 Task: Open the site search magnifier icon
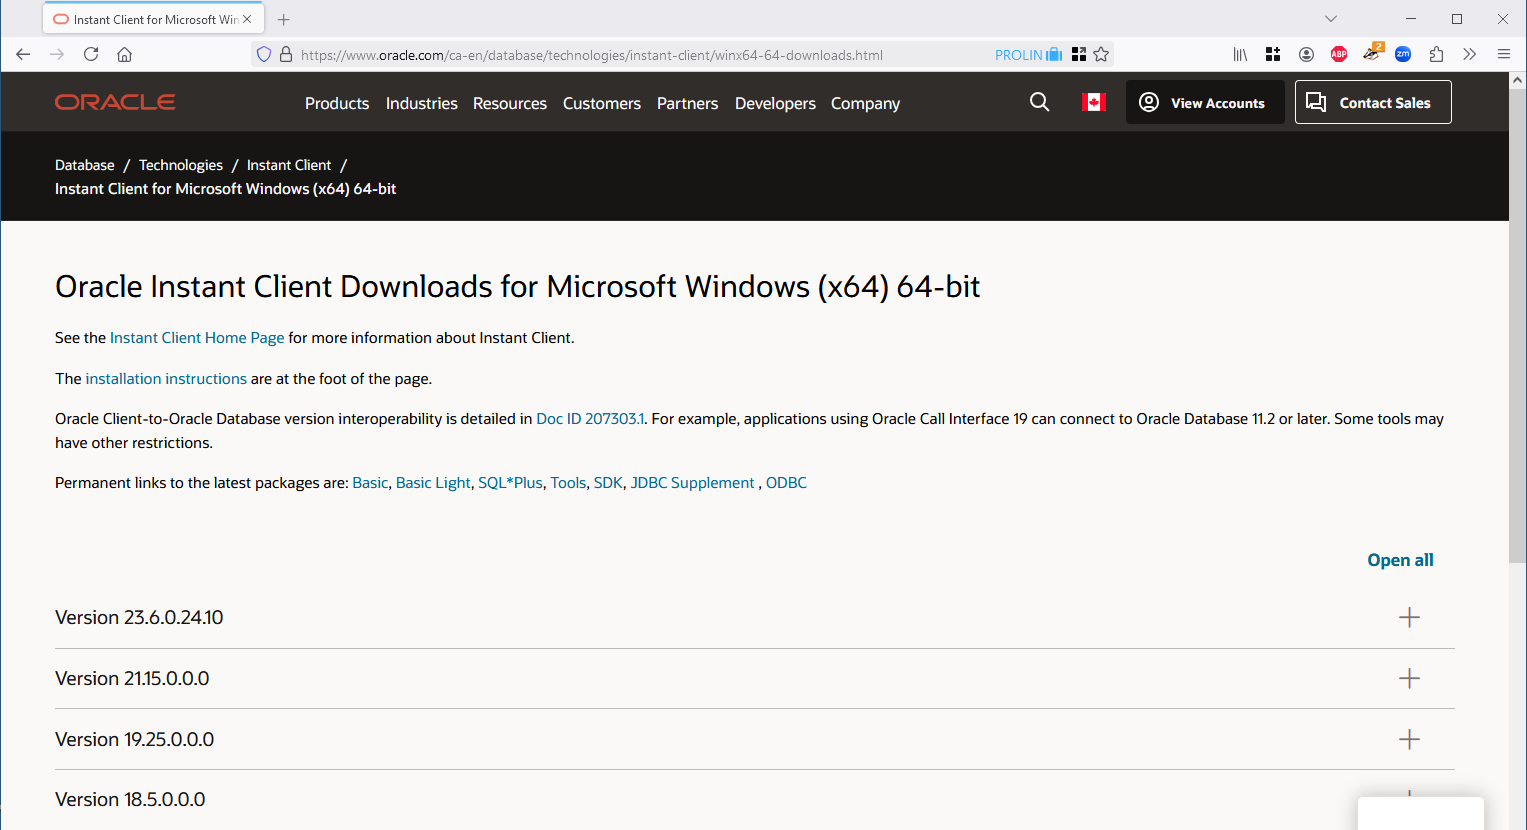point(1039,102)
